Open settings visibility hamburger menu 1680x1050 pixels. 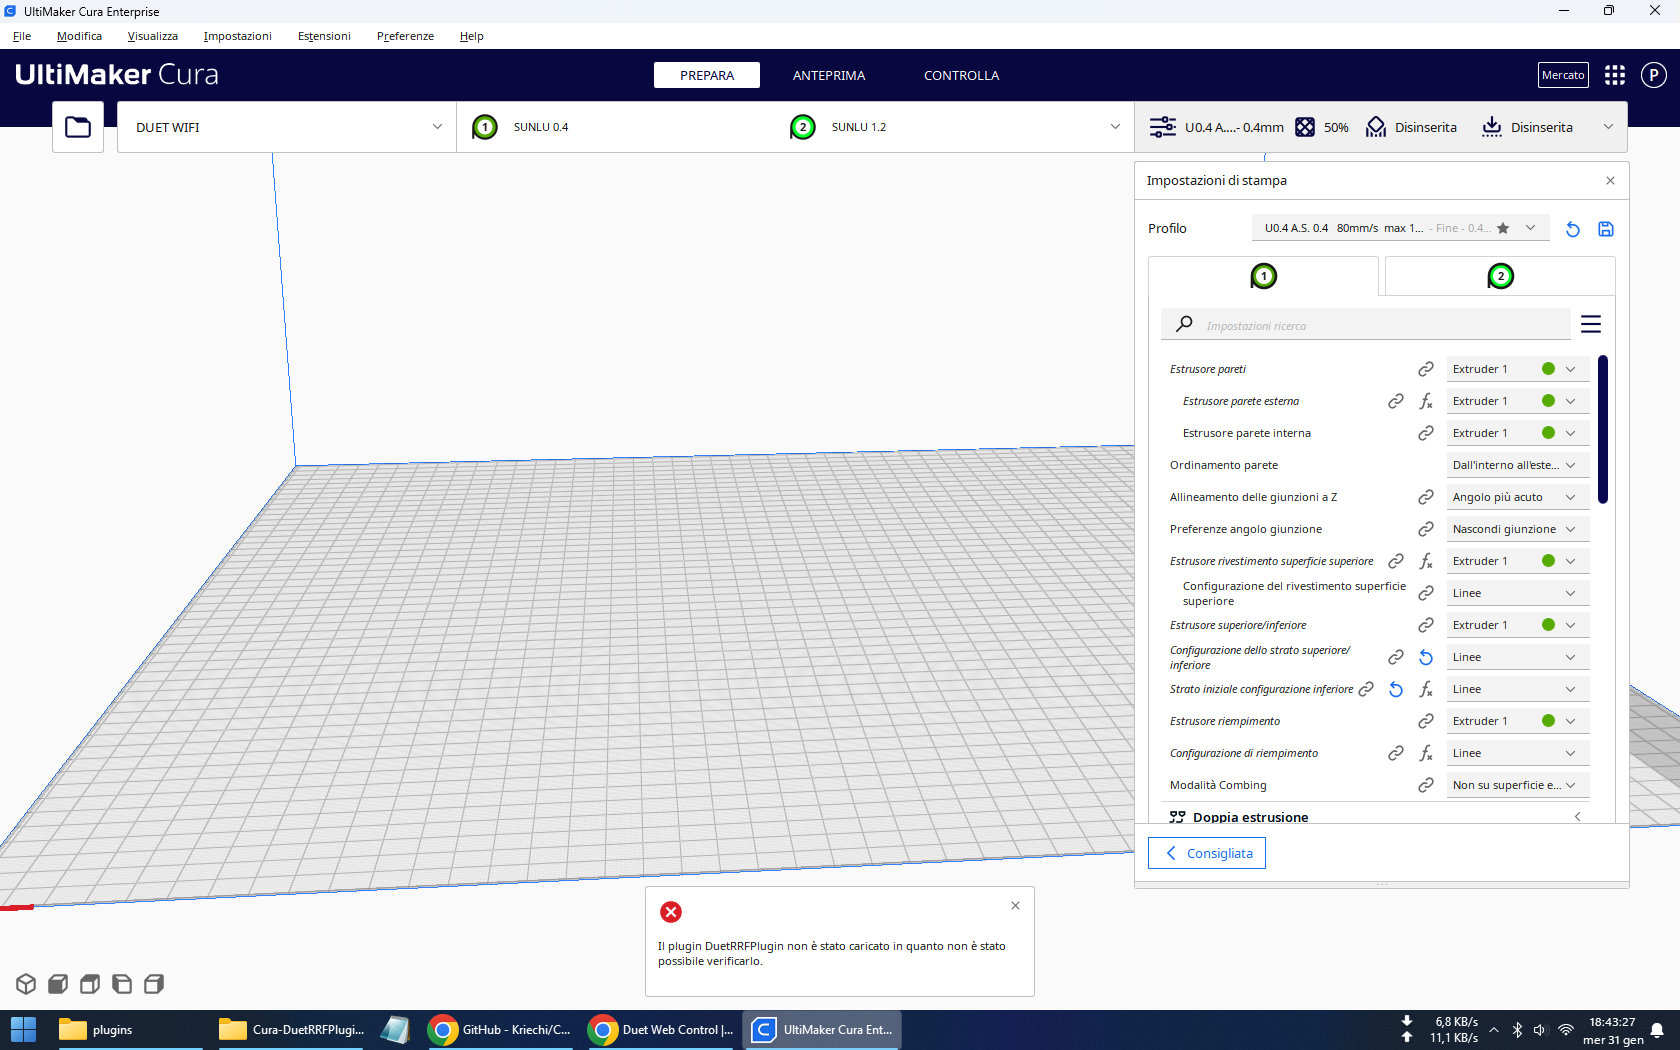[x=1591, y=324]
